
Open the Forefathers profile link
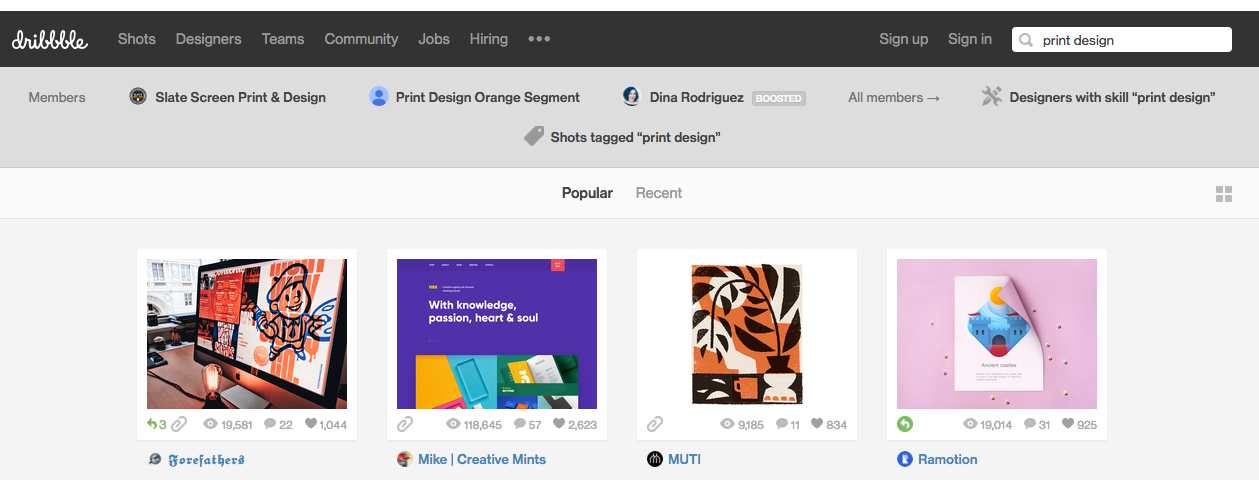point(206,460)
